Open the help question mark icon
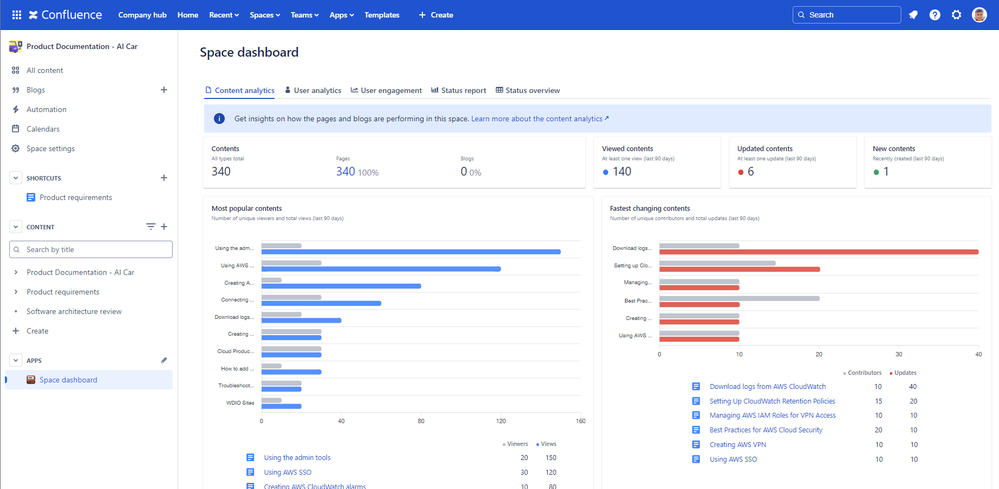The height and width of the screenshot is (489, 999). (935, 15)
